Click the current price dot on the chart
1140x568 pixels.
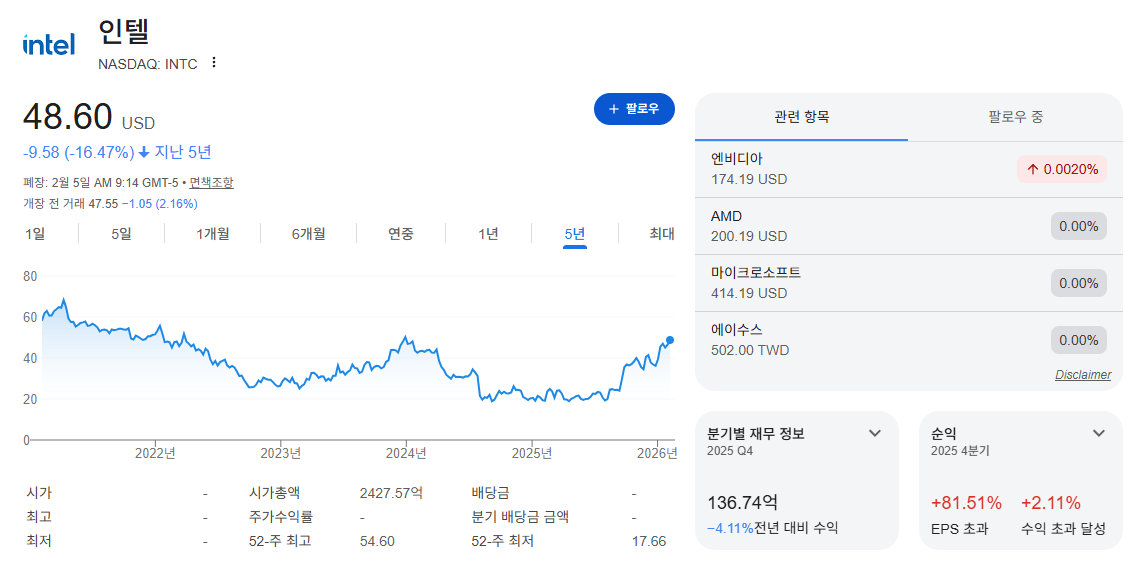(670, 340)
